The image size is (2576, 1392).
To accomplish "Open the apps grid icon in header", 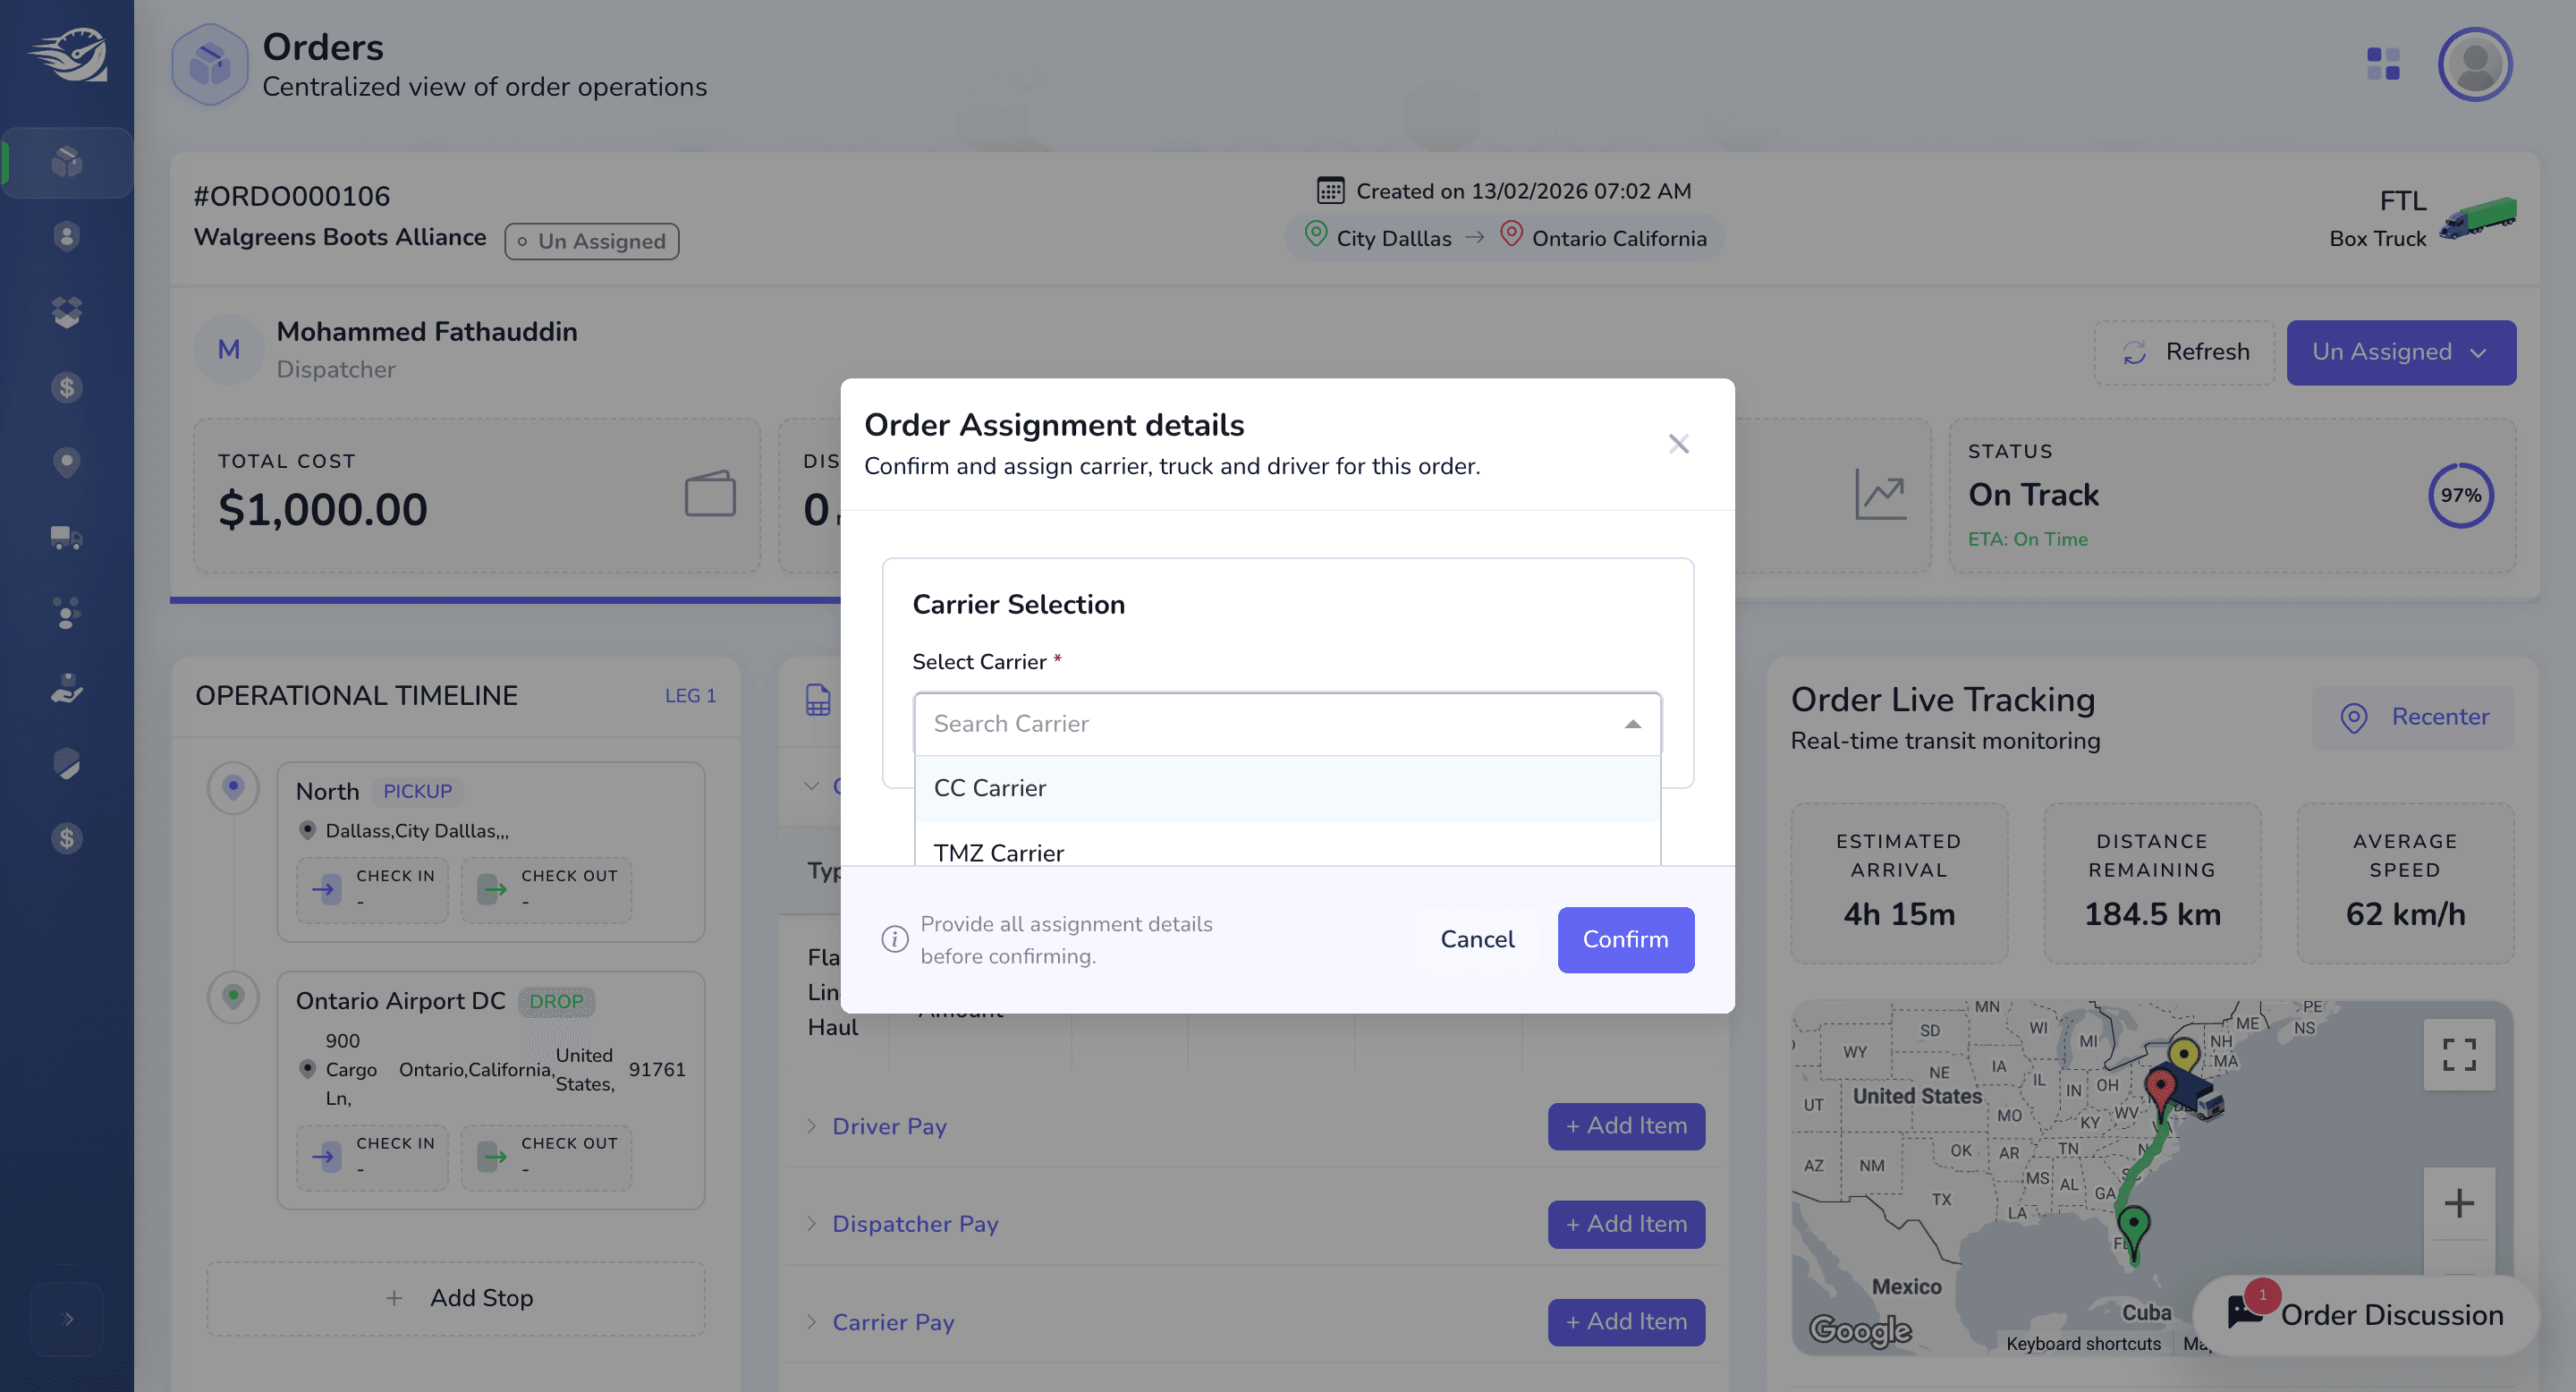I will pyautogui.click(x=2383, y=64).
